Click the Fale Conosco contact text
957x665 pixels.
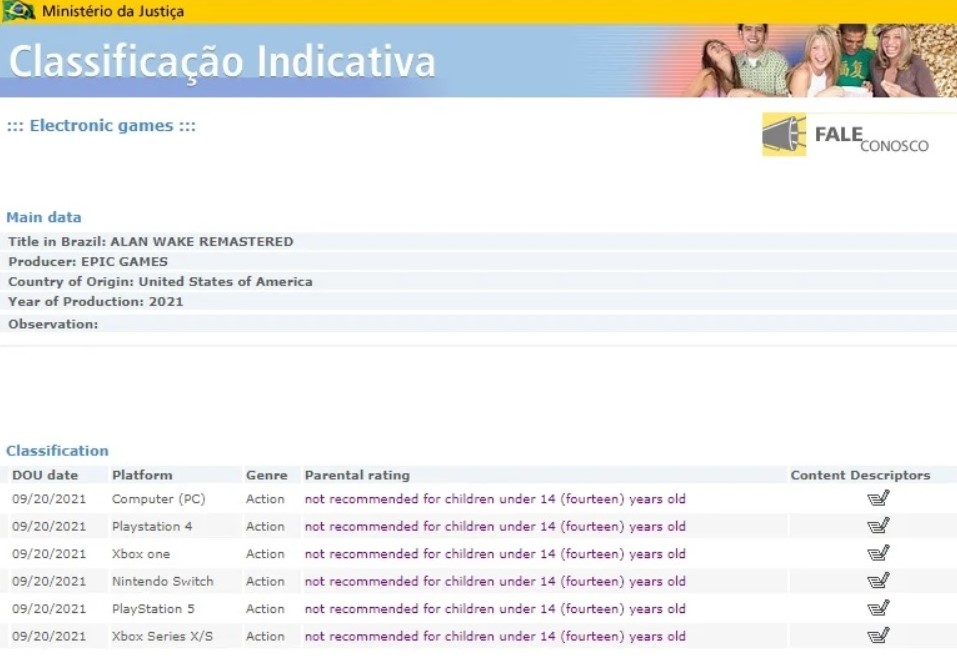[x=871, y=139]
